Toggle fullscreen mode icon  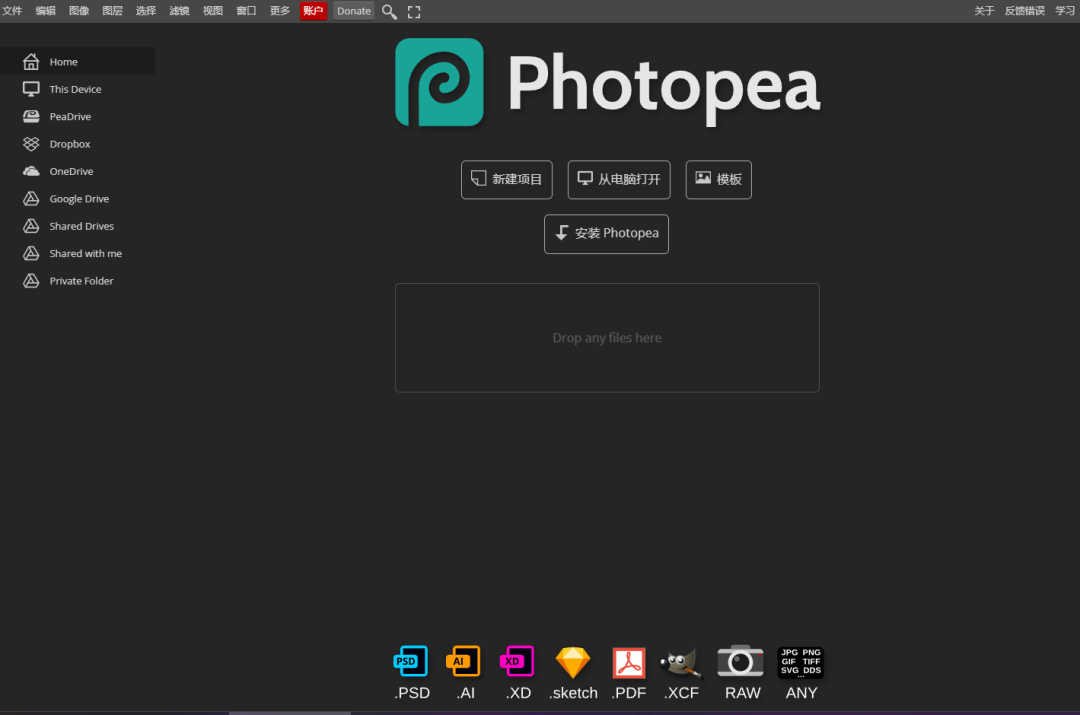414,12
